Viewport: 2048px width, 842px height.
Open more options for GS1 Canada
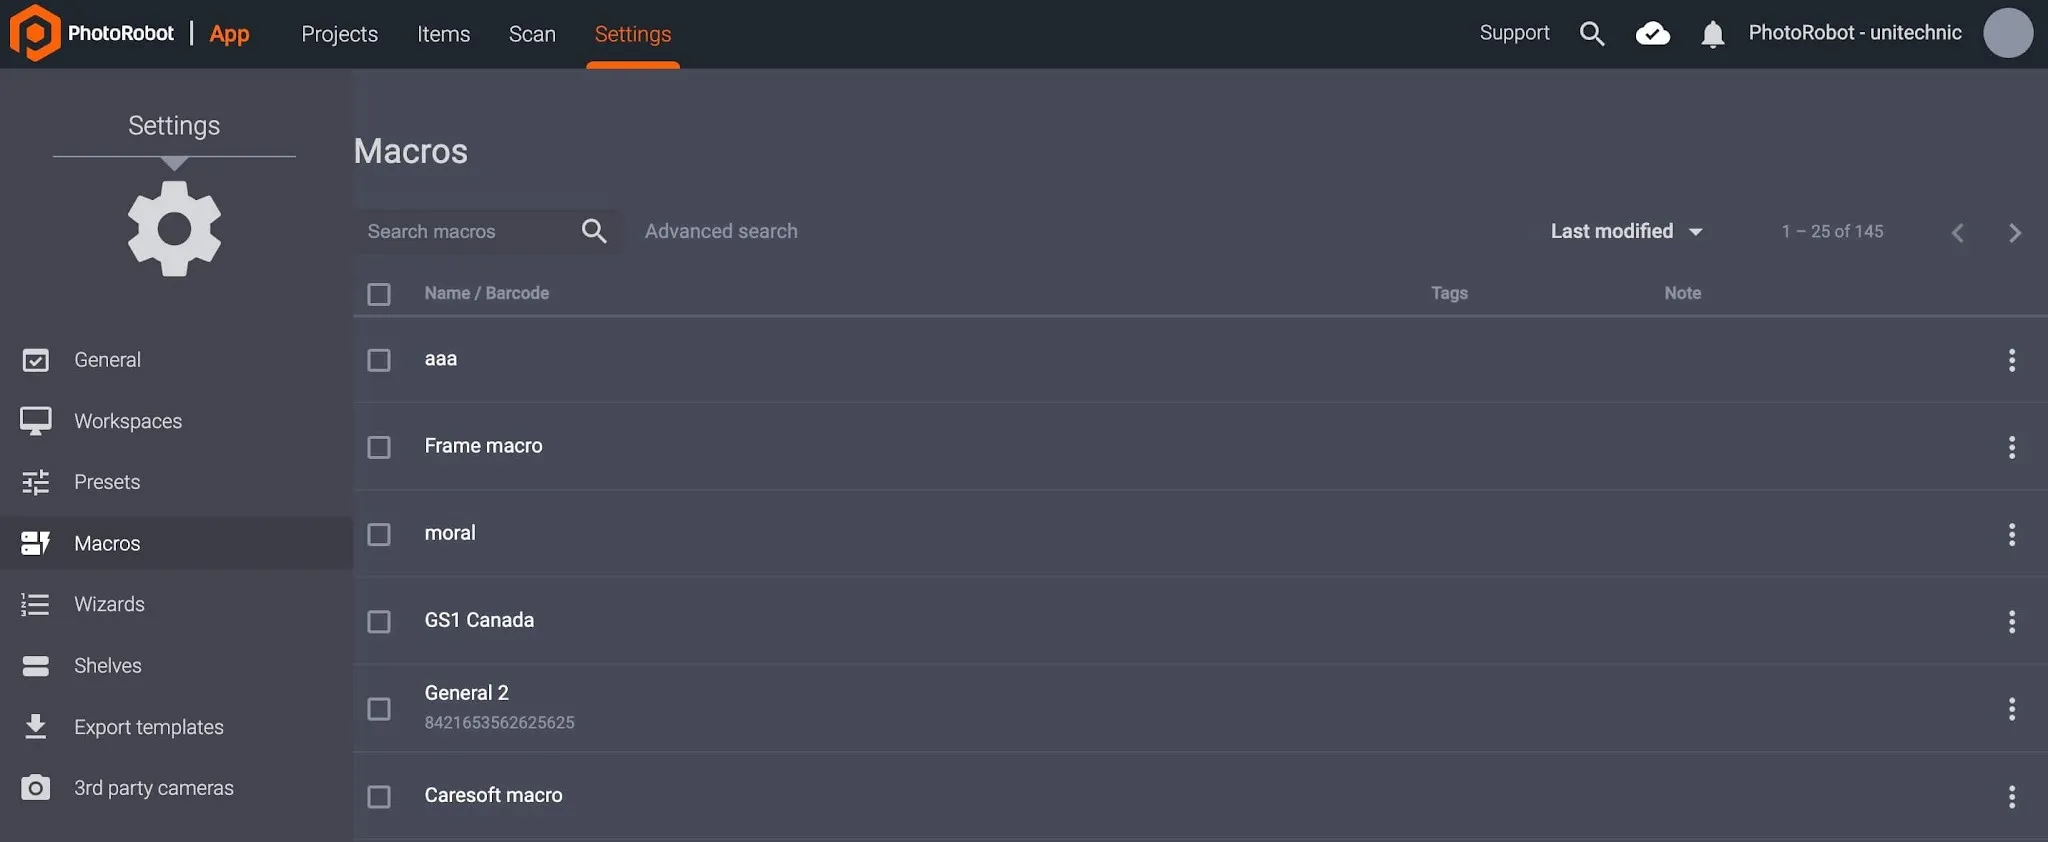coord(2011,622)
